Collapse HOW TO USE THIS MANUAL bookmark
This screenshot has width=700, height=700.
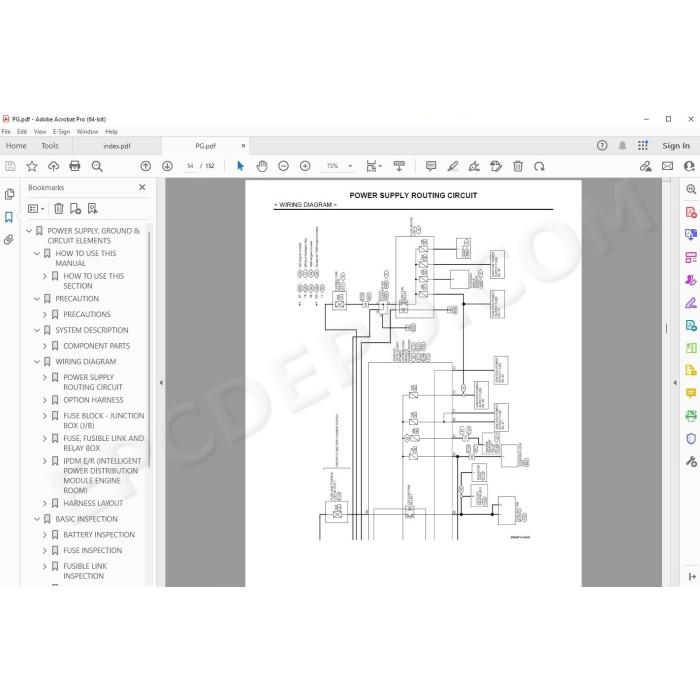tap(37, 253)
